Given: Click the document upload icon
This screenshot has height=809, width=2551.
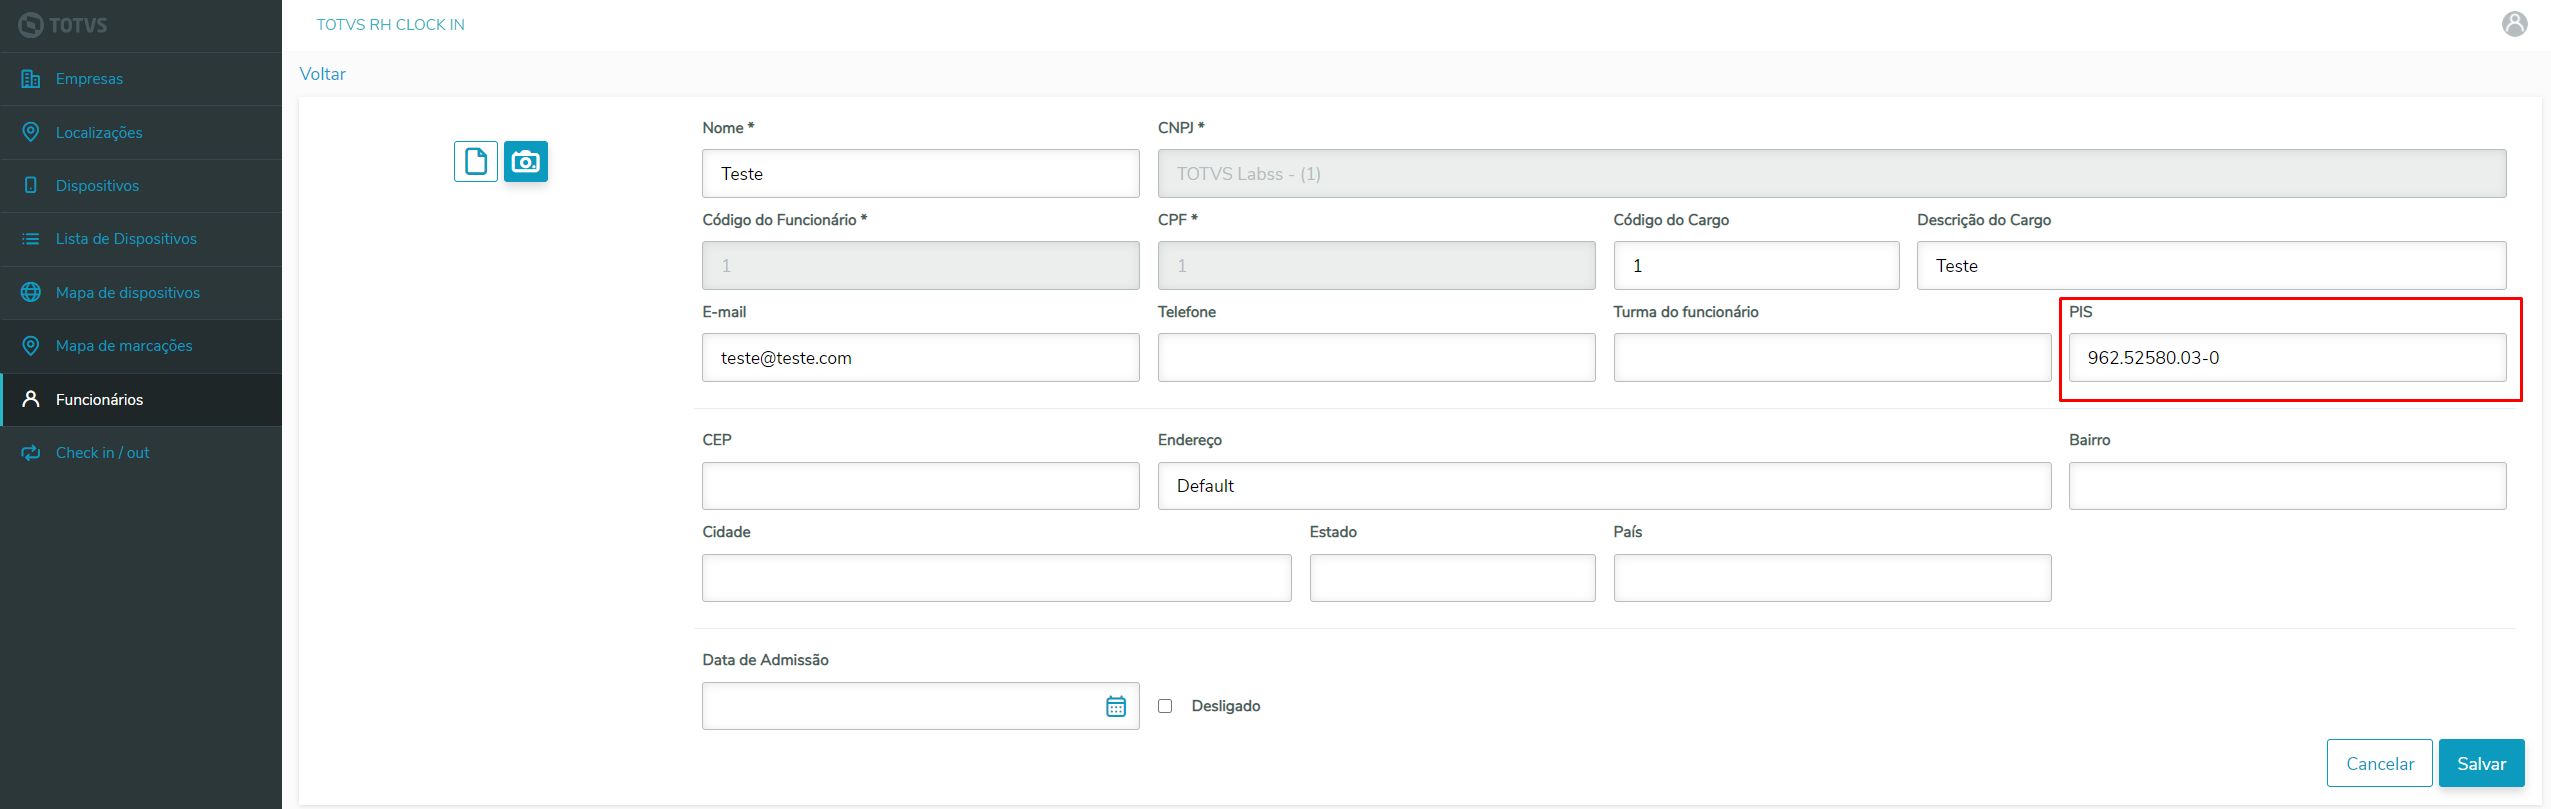Looking at the screenshot, I should coord(475,161).
